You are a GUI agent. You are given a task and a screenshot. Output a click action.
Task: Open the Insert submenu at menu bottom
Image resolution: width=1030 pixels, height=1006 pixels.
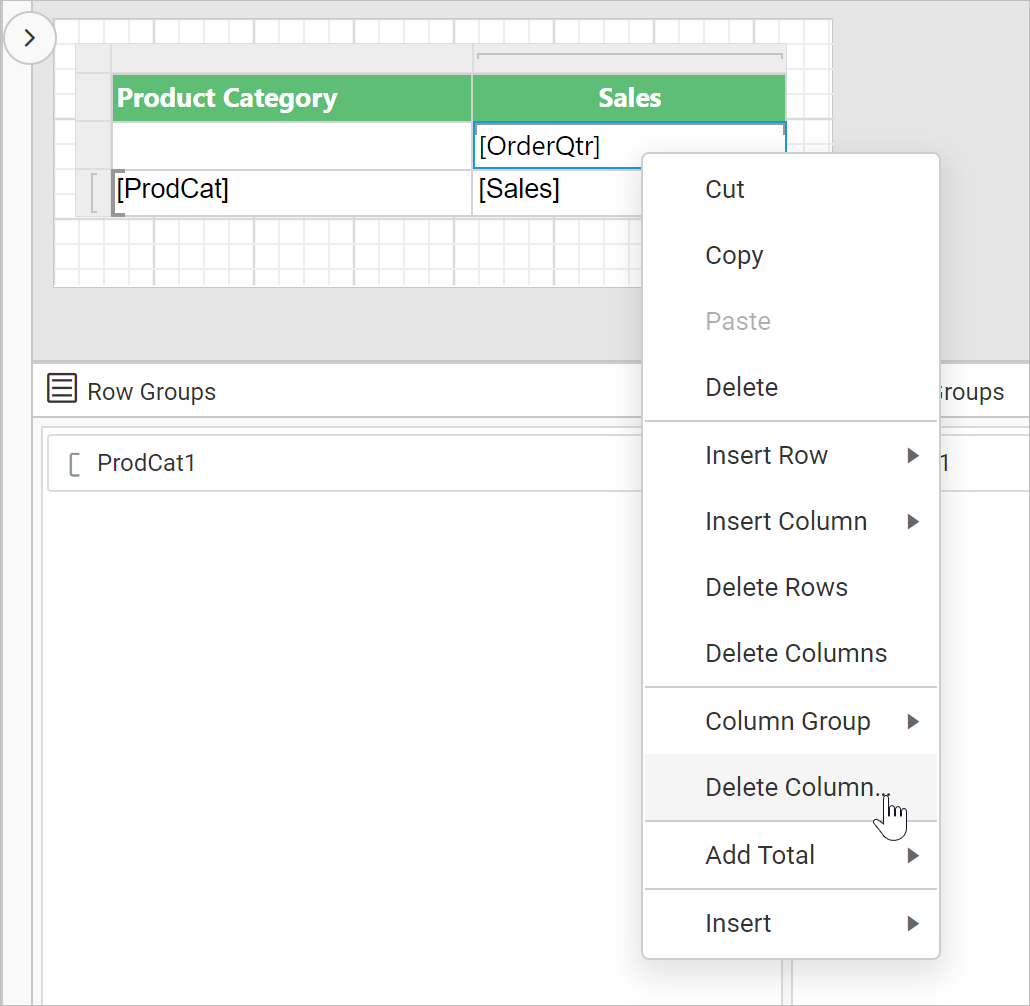[x=738, y=923]
